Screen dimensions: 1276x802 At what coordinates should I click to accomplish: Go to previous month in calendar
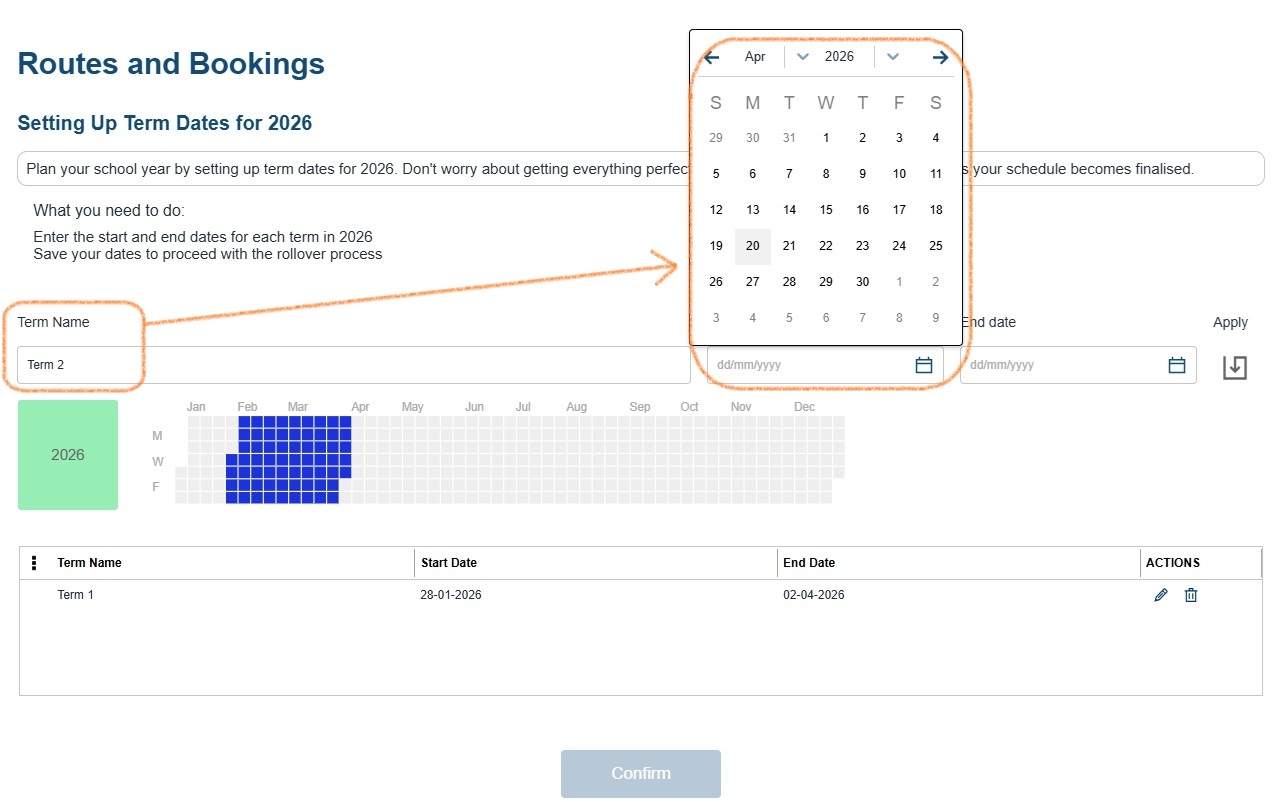(x=712, y=57)
